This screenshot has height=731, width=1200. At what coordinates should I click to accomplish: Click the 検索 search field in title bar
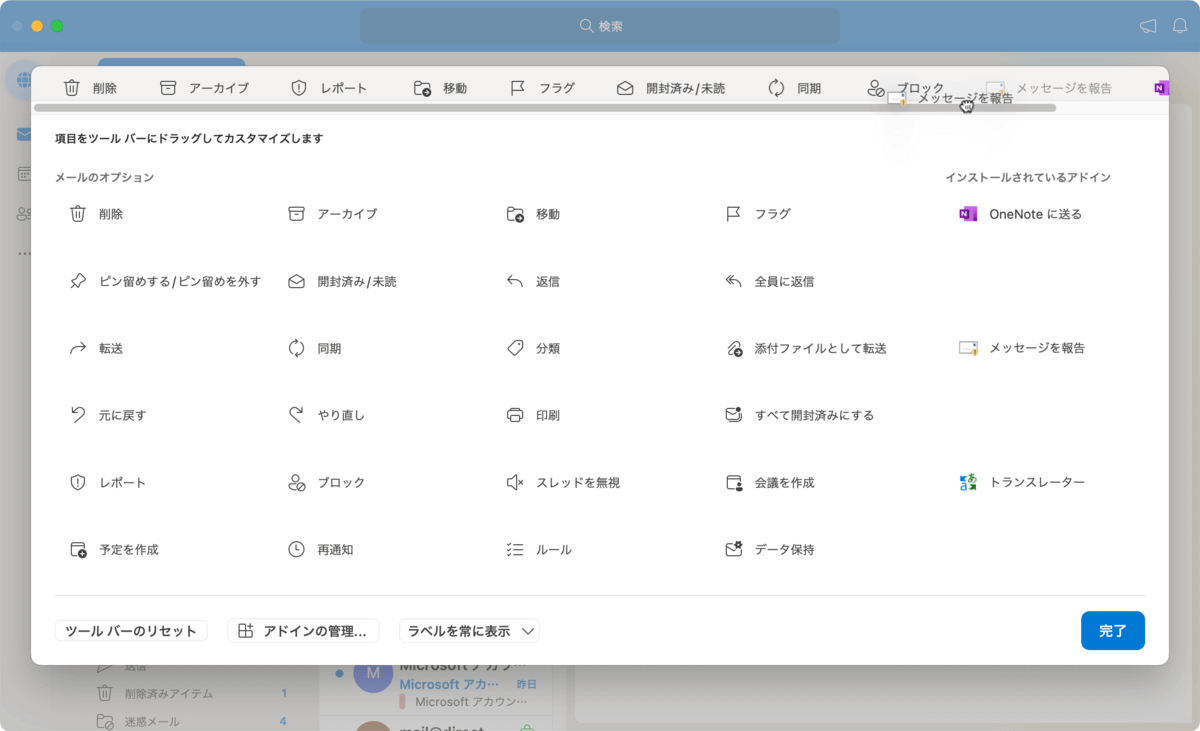tap(600, 26)
